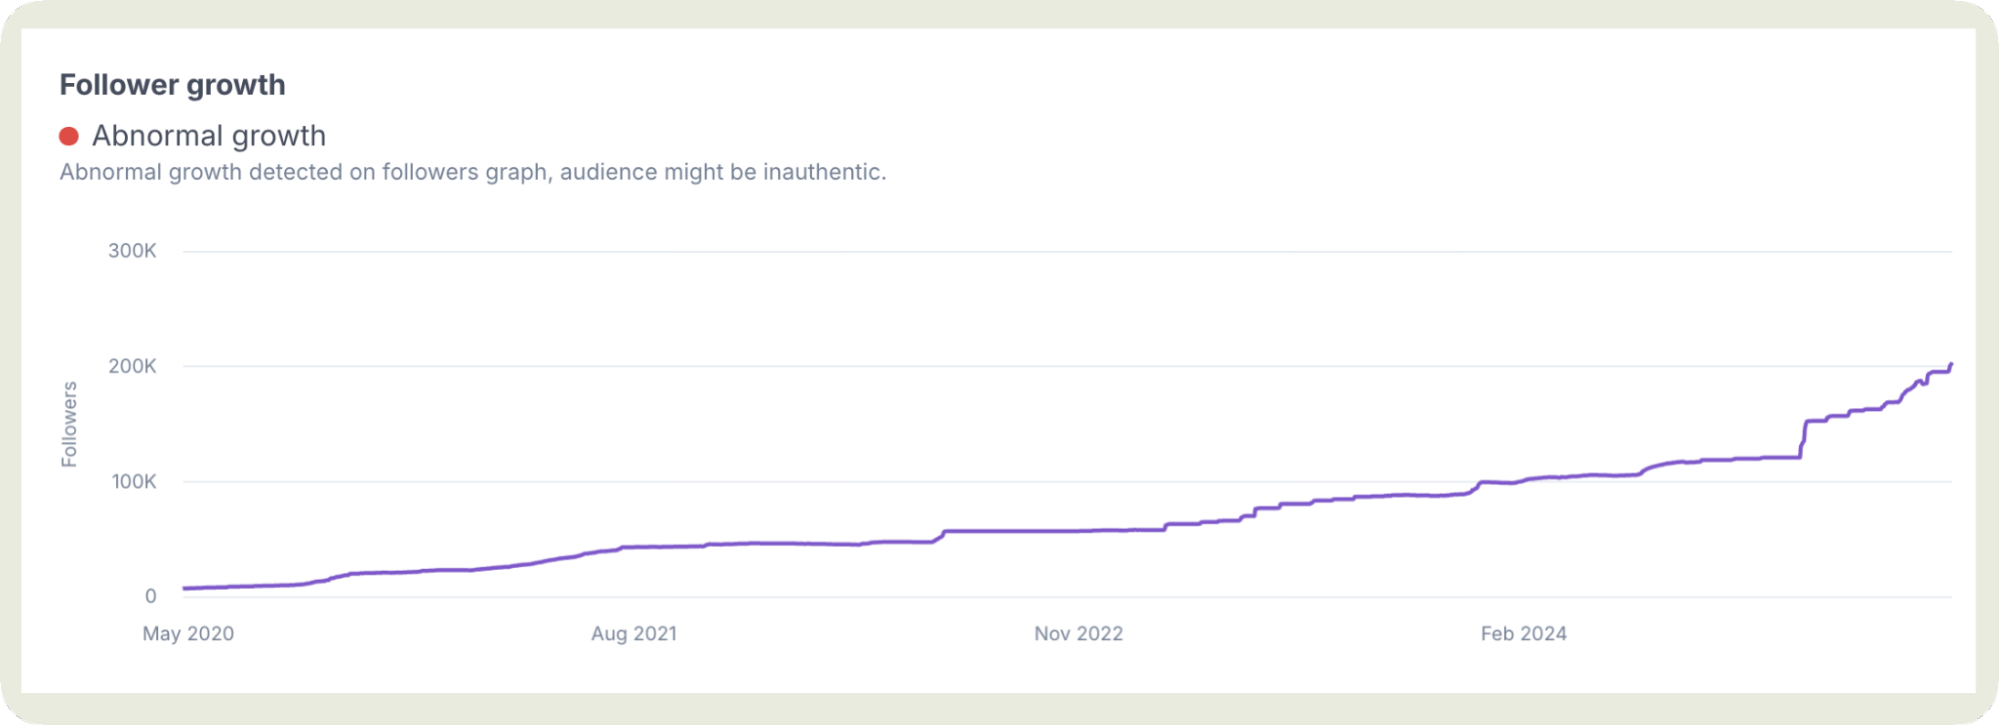Image resolution: width=1999 pixels, height=726 pixels.
Task: Select the Feb 2024 x-axis label
Action: tap(1523, 634)
